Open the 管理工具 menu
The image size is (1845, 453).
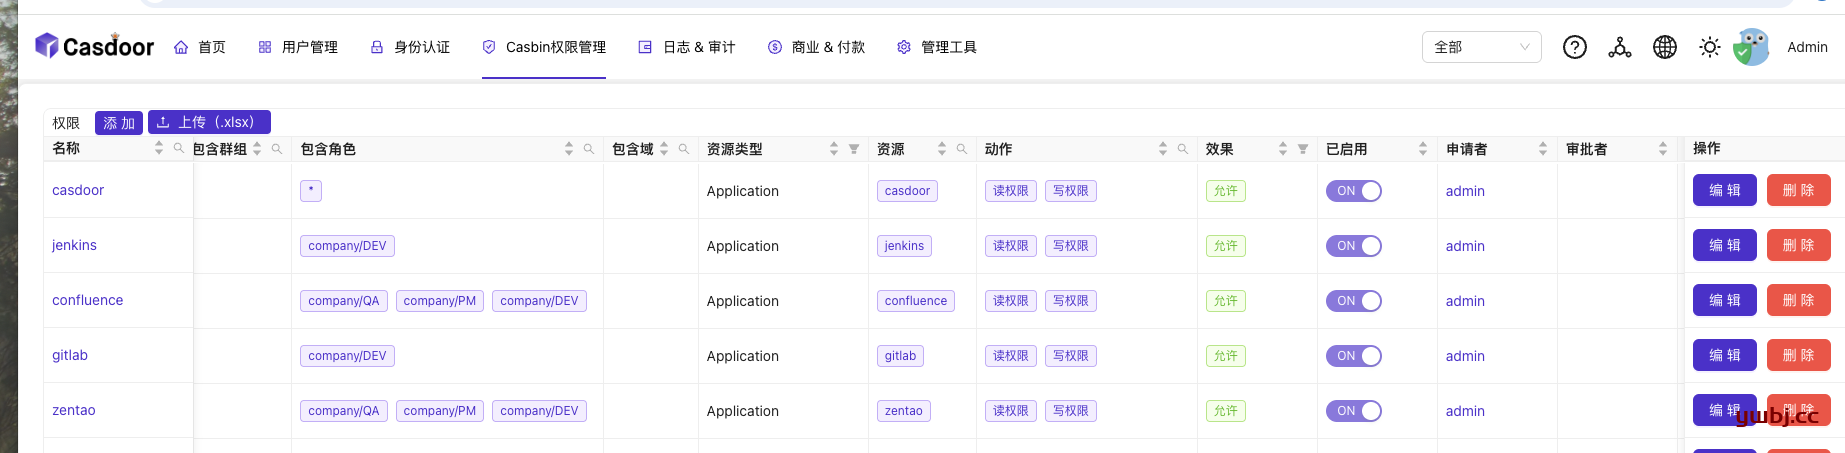click(937, 47)
